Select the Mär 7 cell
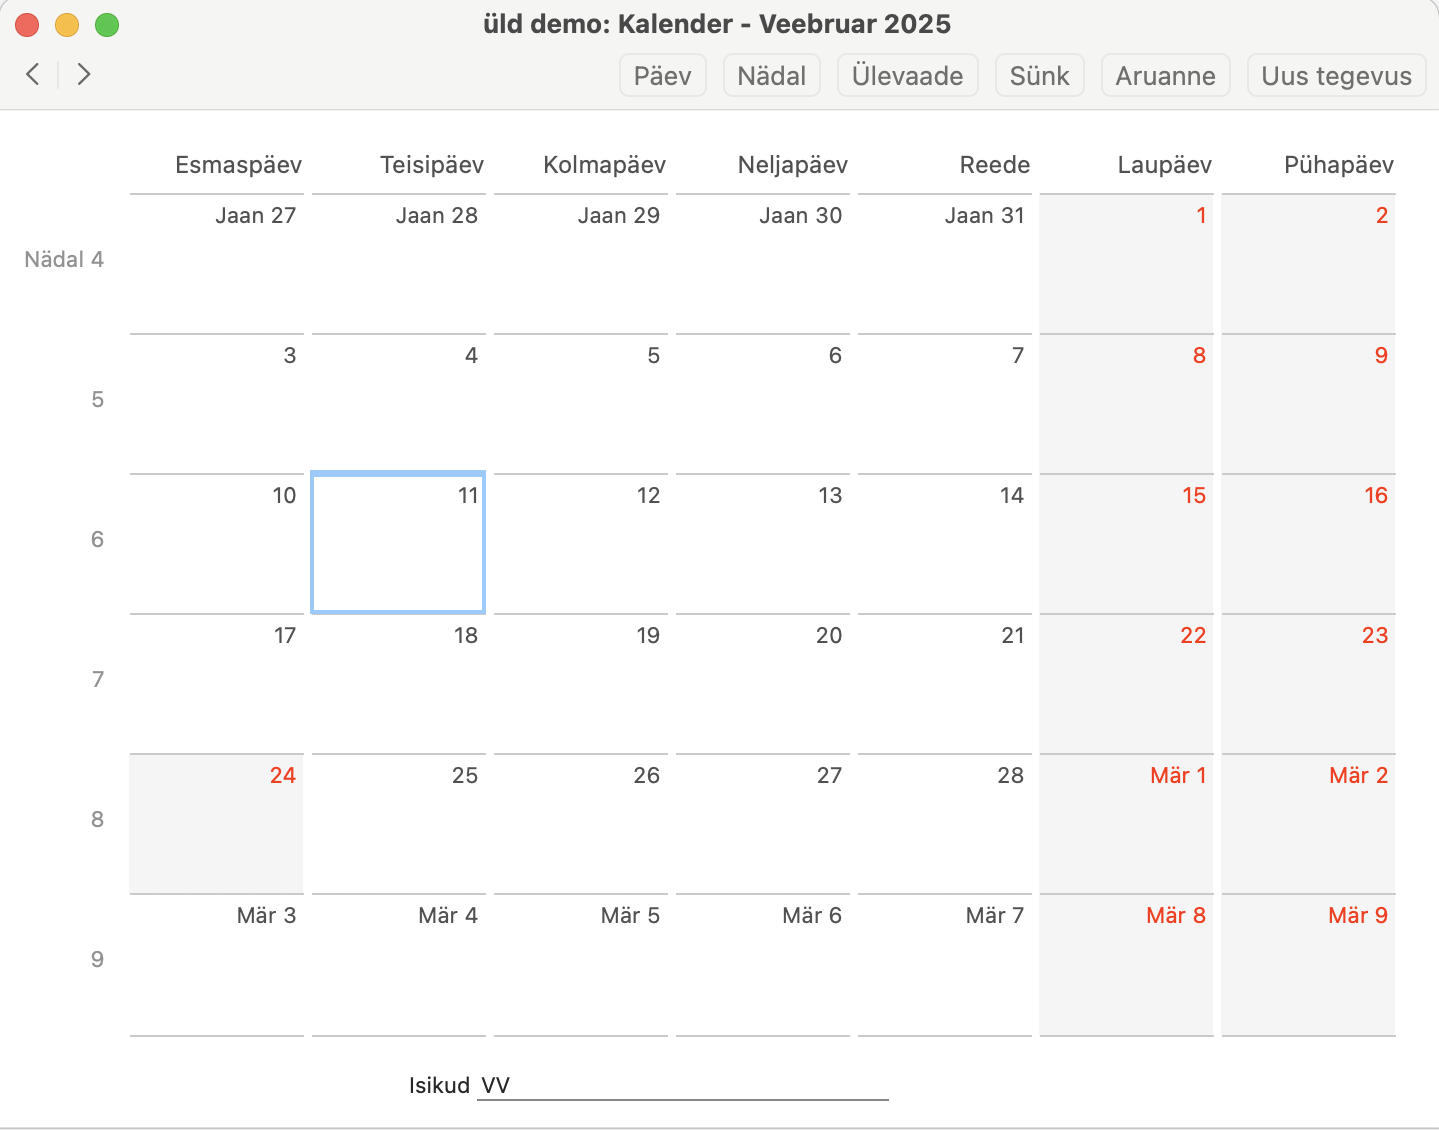 point(945,965)
